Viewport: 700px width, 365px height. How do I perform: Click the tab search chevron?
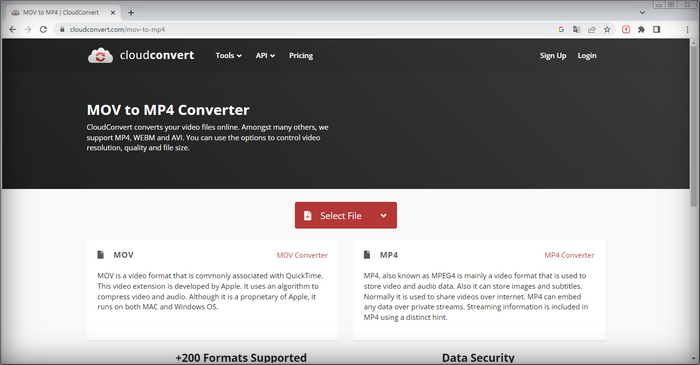click(x=642, y=12)
